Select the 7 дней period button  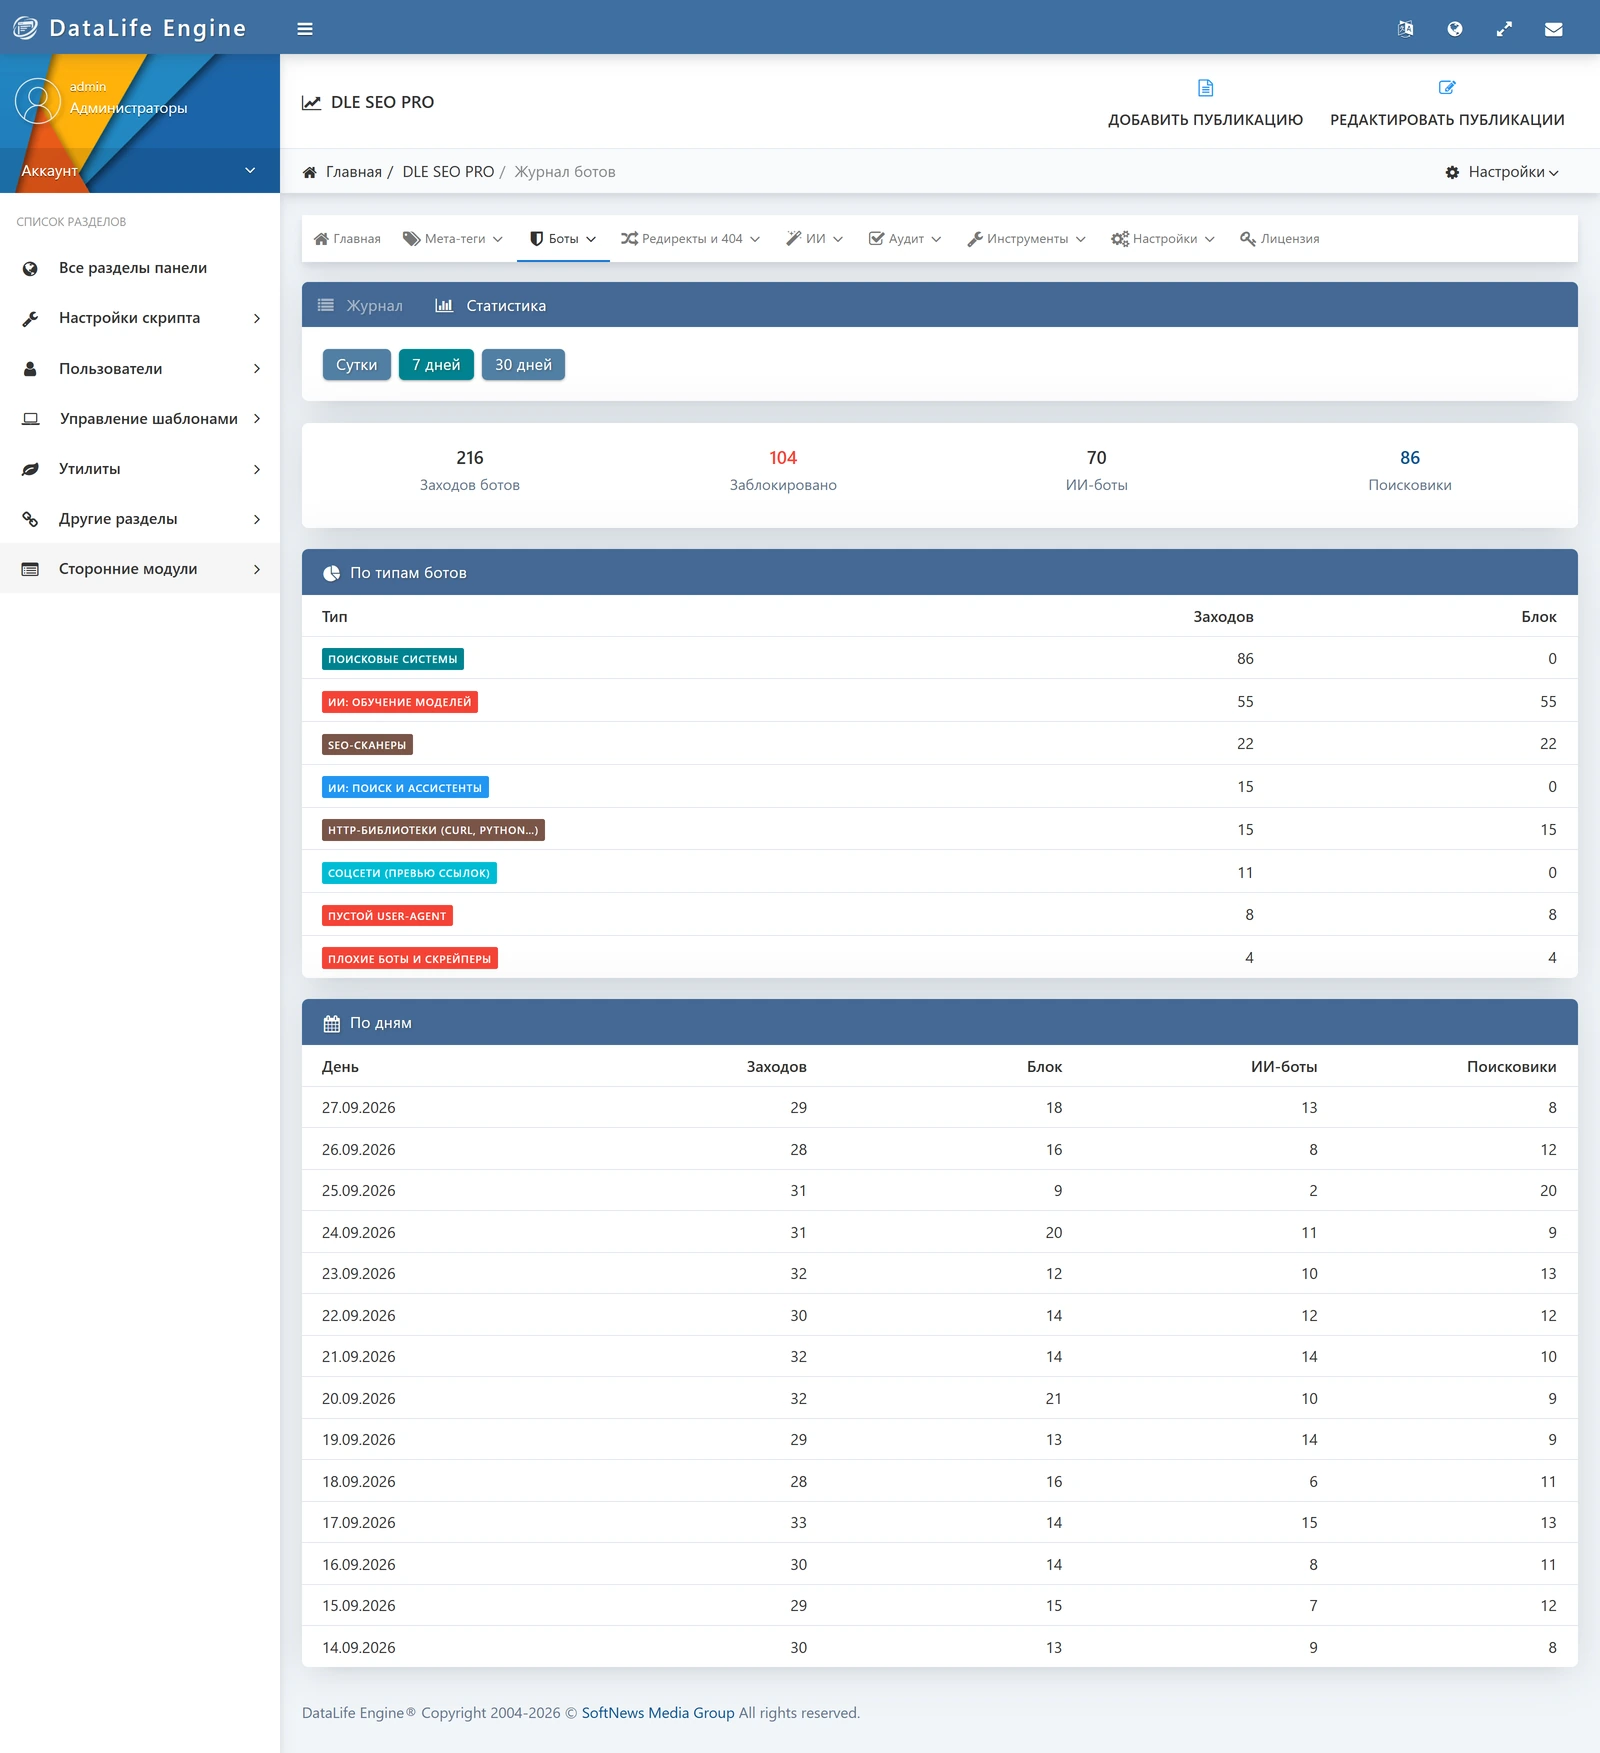[436, 365]
